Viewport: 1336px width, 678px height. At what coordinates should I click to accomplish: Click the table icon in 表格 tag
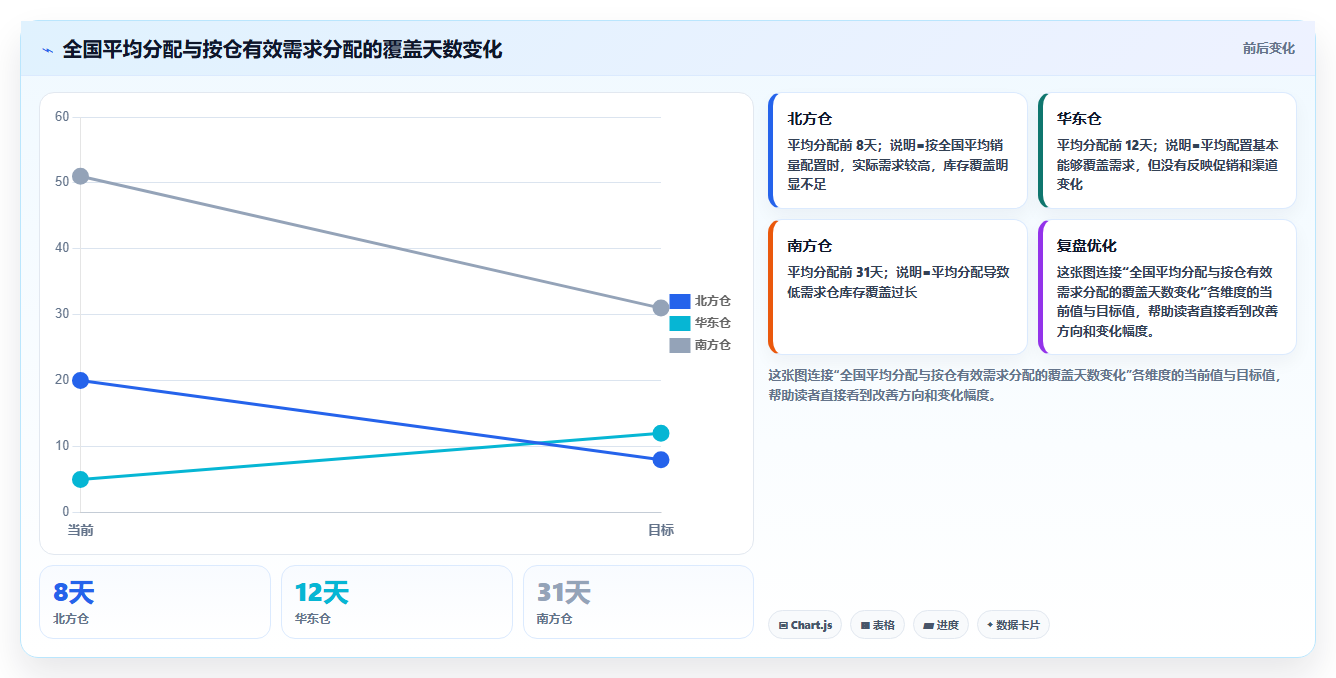(865, 625)
